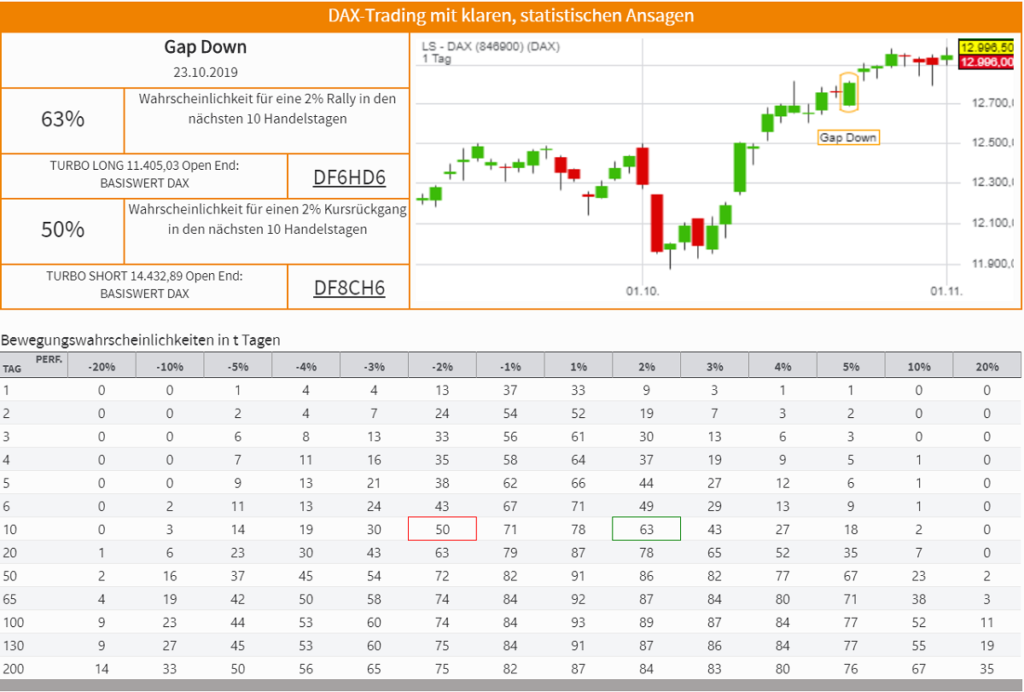Click the -1% column header
Viewport: 1024px width, 692px height.
coord(510,367)
